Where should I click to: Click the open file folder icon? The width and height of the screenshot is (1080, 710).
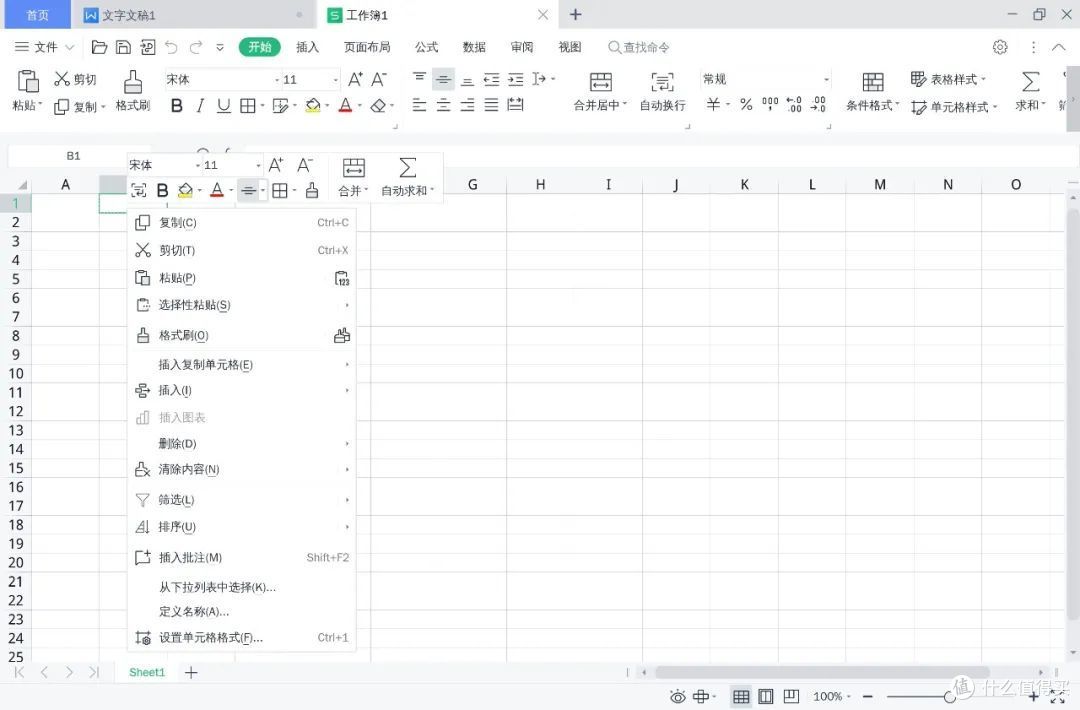pyautogui.click(x=99, y=47)
